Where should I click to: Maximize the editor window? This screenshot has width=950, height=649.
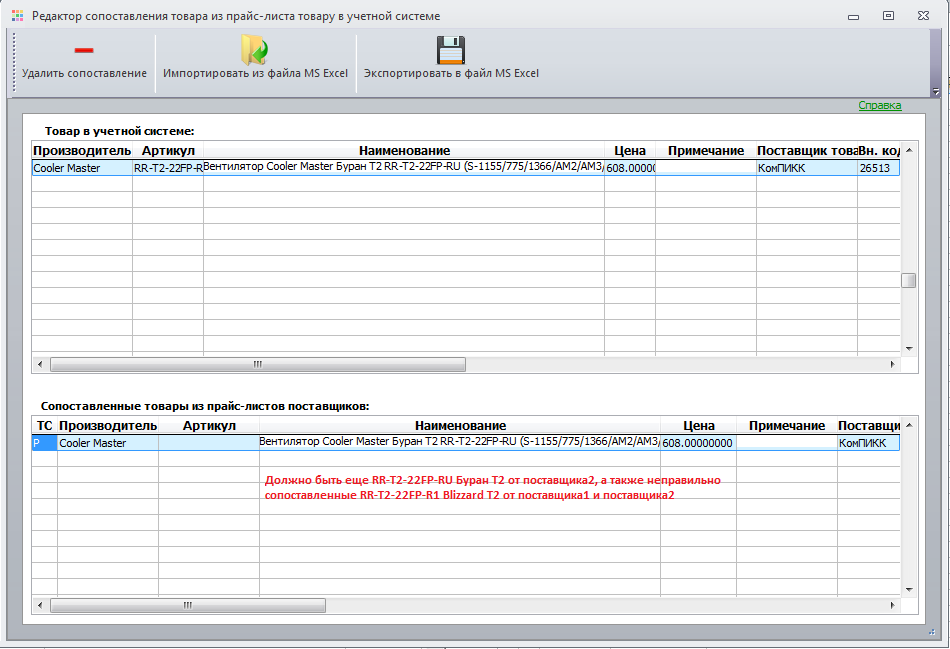(888, 16)
